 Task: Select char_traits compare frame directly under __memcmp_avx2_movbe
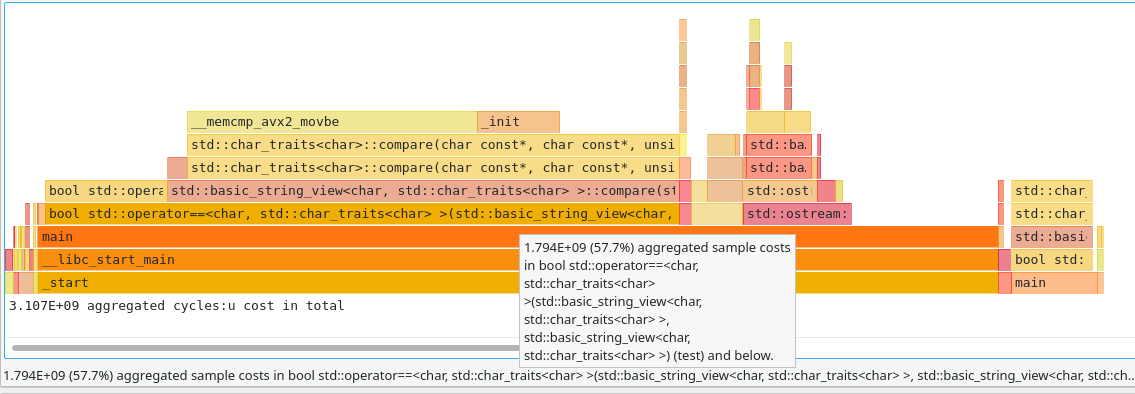click(x=433, y=145)
